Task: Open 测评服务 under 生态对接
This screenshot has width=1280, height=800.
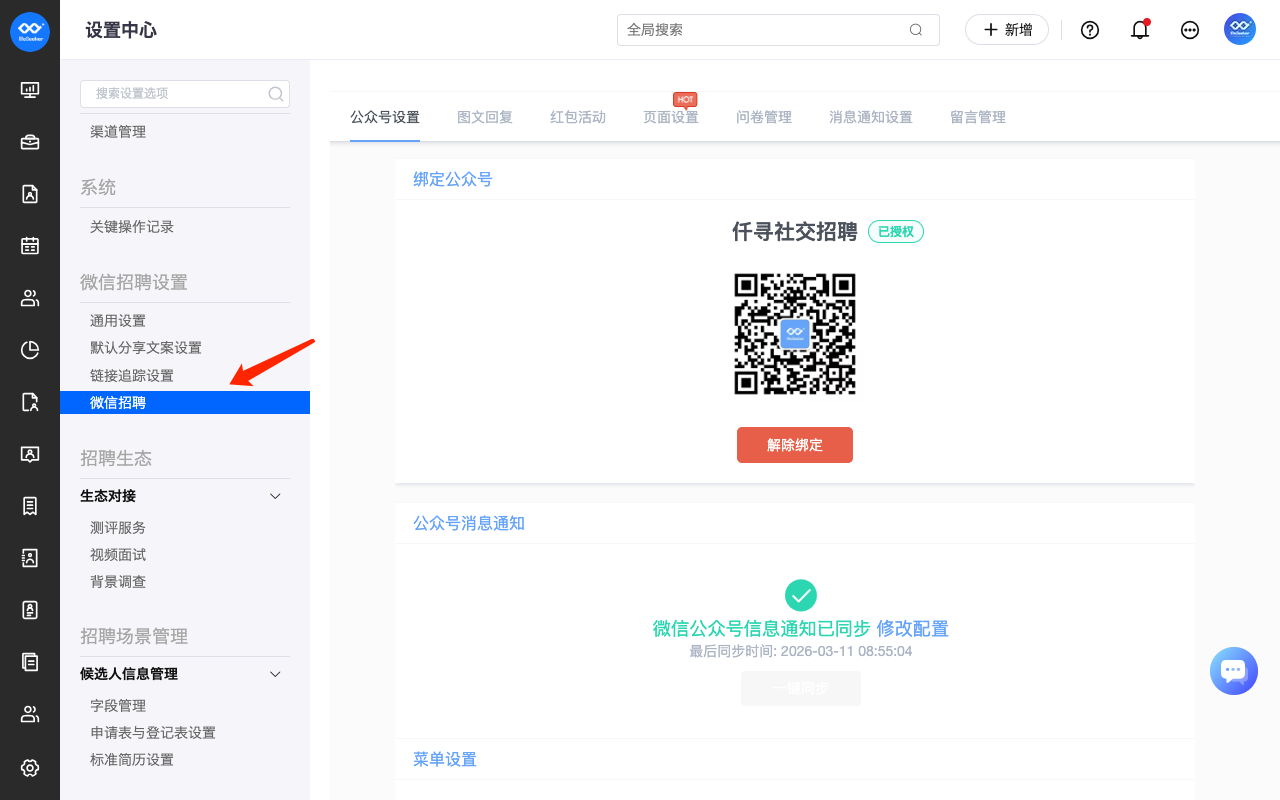Action: pyautogui.click(x=118, y=528)
